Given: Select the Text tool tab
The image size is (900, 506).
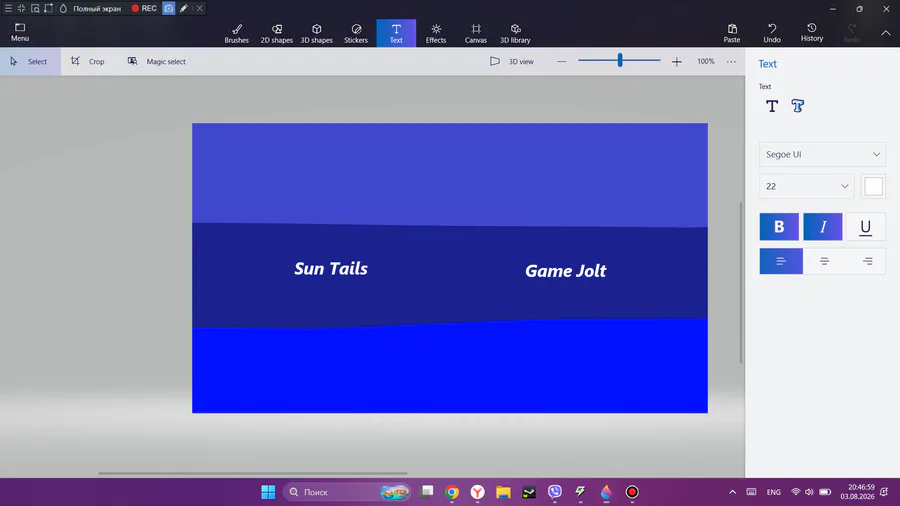Looking at the screenshot, I should [x=396, y=33].
